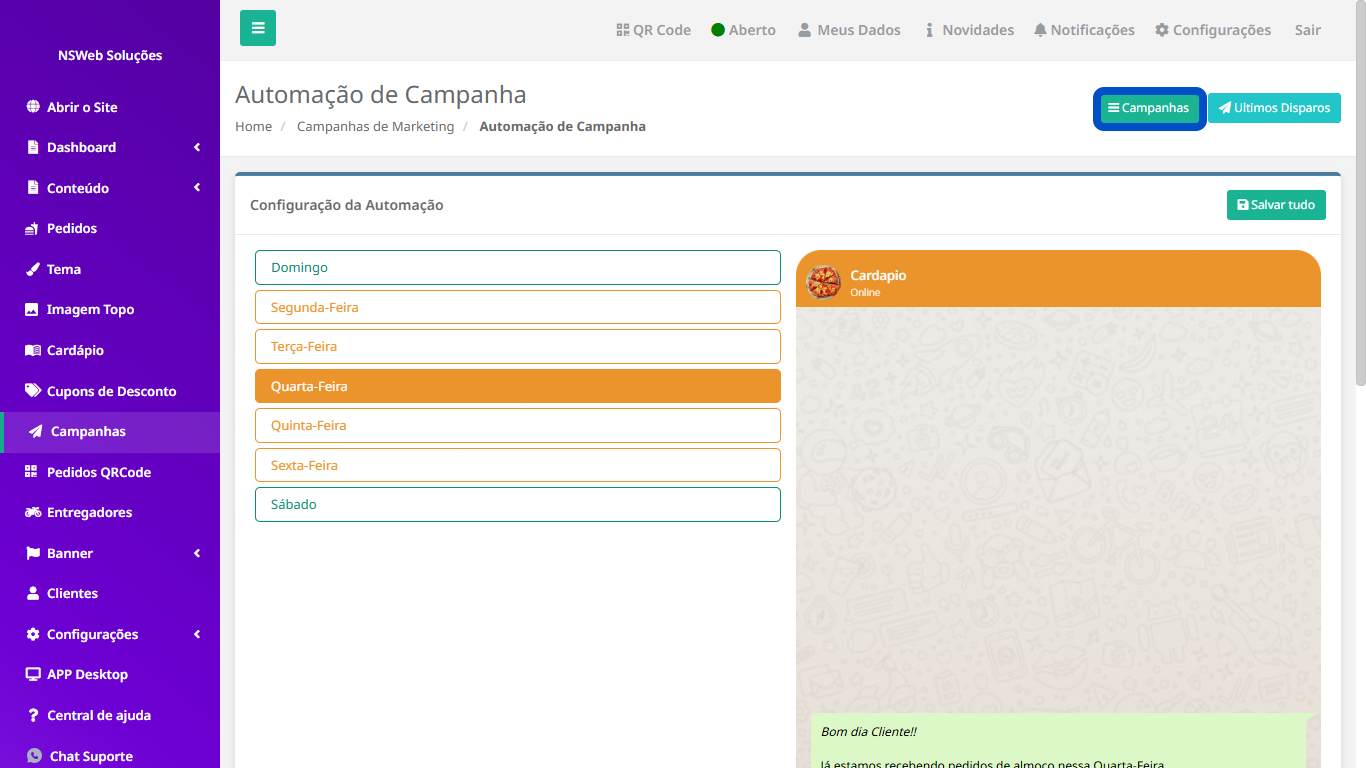
Task: Click the Entregadores motorcycle icon
Action: coord(32,512)
